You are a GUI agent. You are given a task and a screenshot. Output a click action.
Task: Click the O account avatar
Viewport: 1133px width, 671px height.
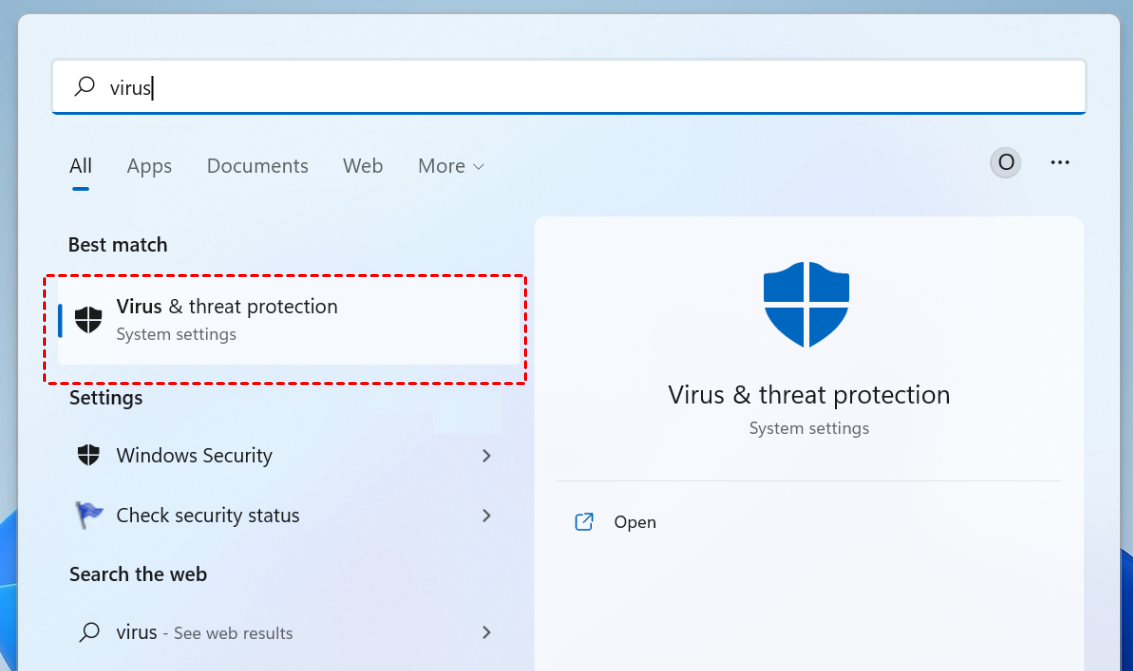coord(1005,162)
